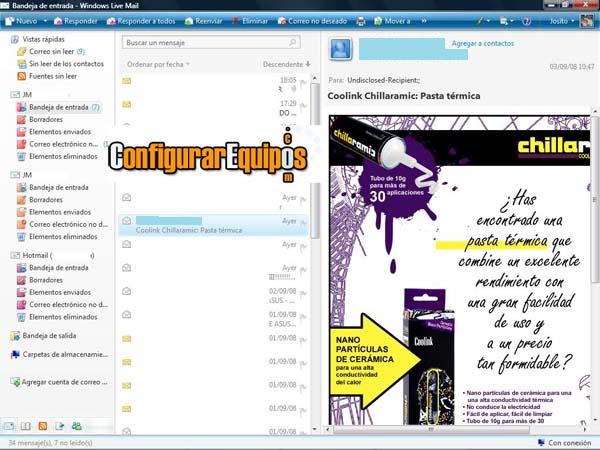
Task: Click the preview pane vertical scrollbar
Action: (595, 199)
